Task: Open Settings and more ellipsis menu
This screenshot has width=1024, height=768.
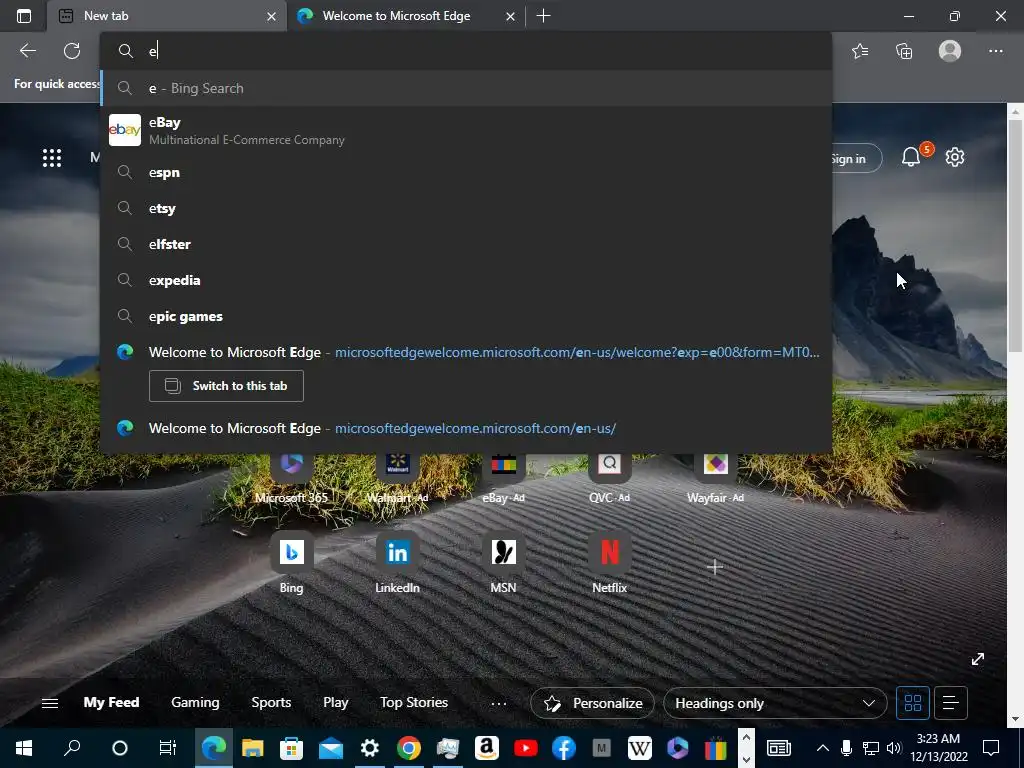Action: pyautogui.click(x=995, y=51)
